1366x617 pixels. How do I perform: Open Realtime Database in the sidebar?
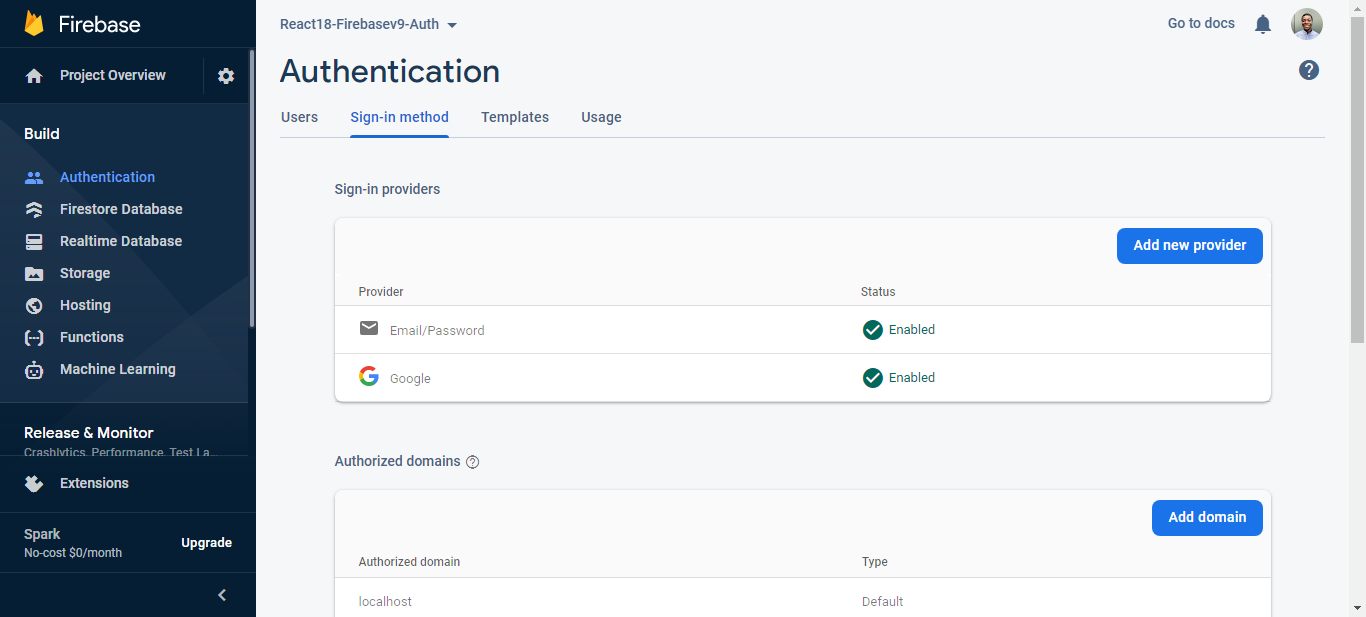click(121, 241)
